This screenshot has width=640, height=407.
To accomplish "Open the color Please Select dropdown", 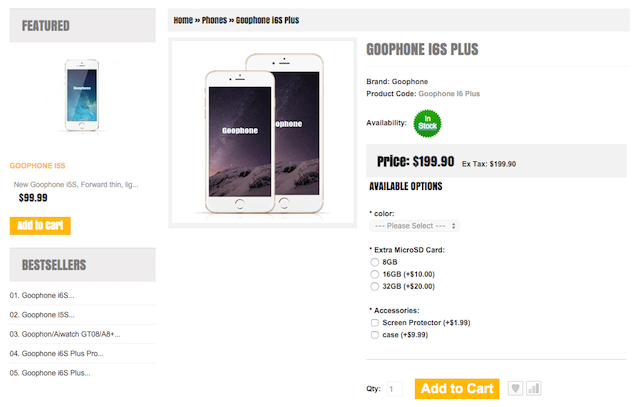I will (414, 226).
